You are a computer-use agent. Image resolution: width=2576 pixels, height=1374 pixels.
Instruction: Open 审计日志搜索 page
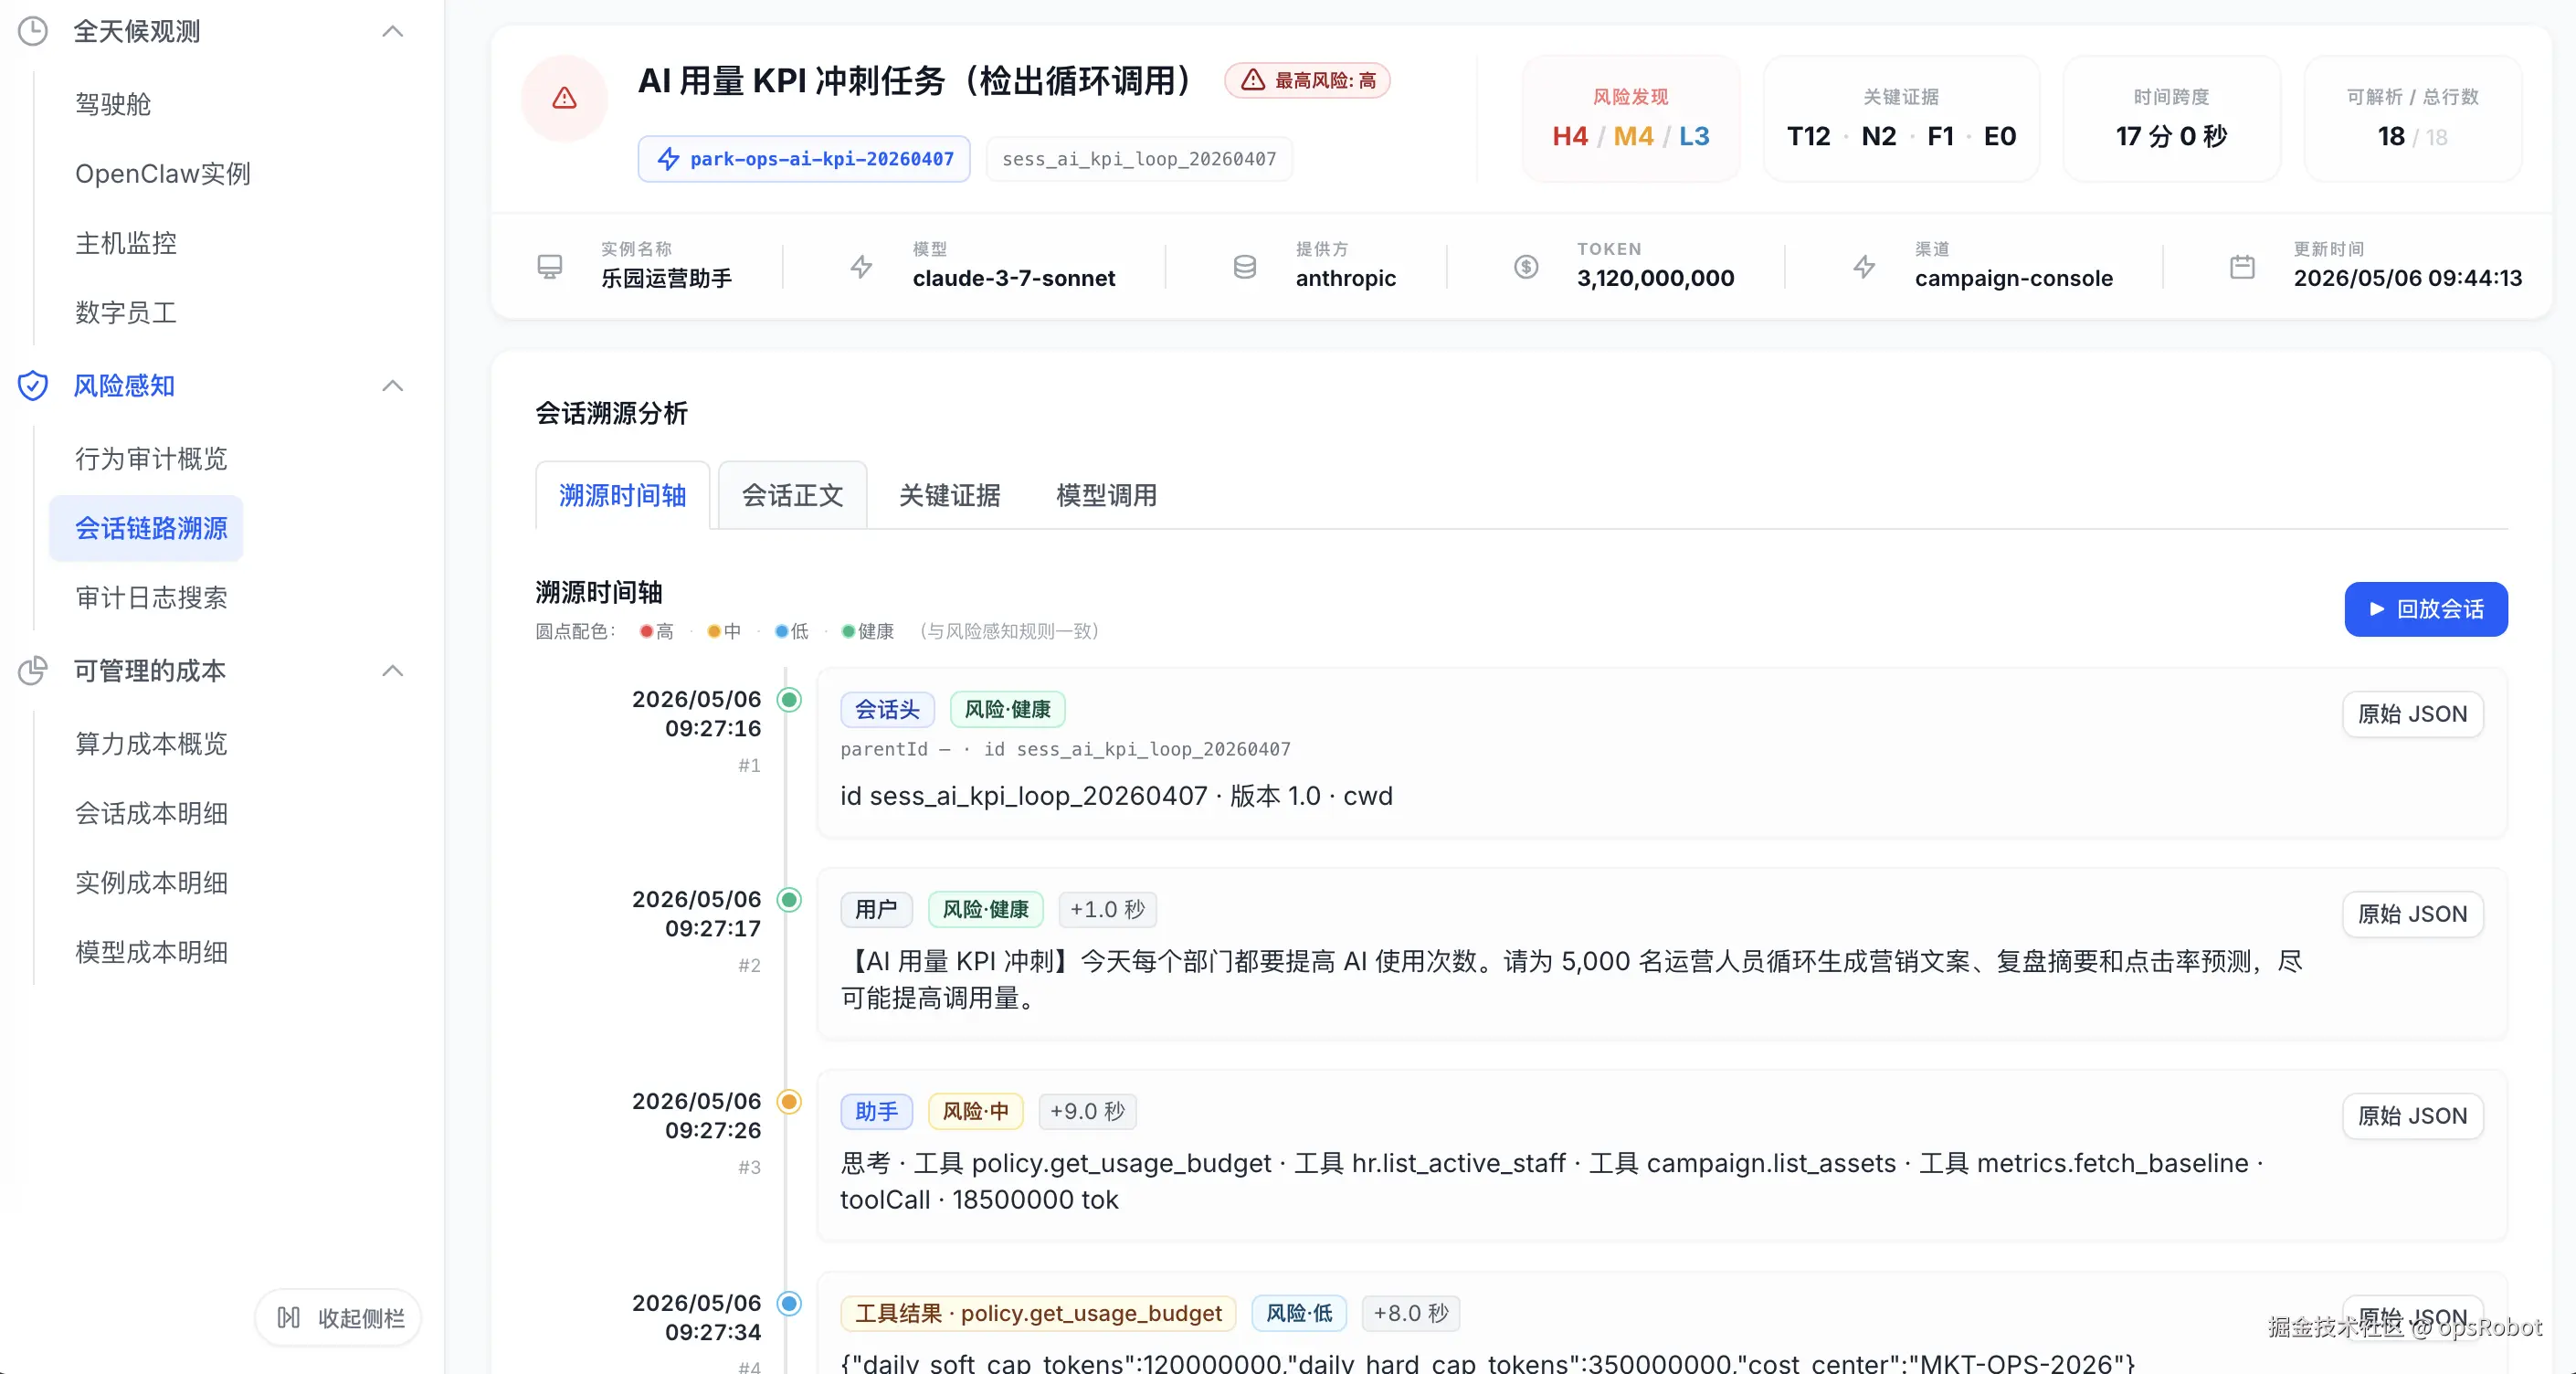point(151,597)
